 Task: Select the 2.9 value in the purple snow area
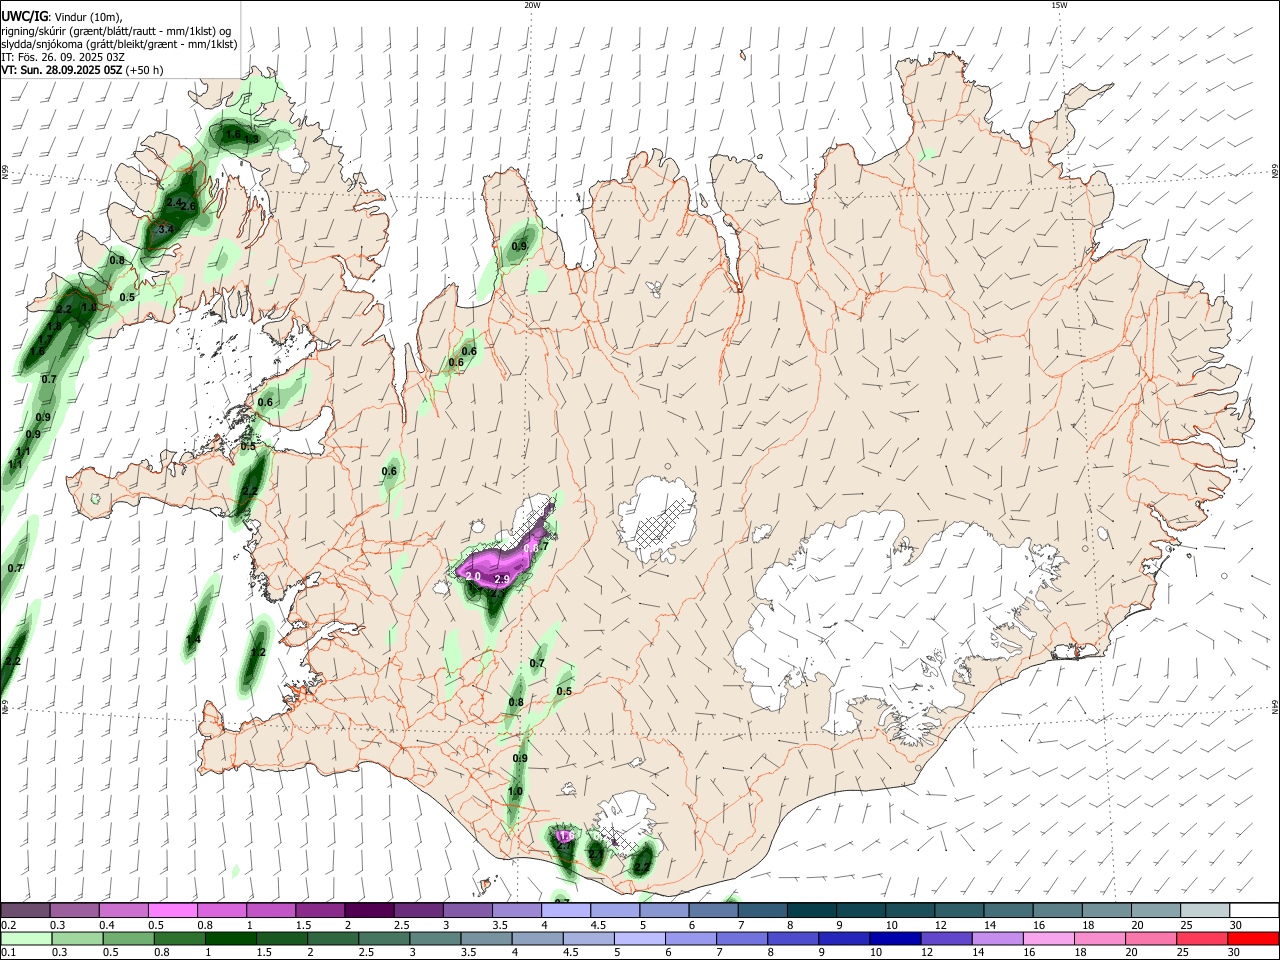click(x=503, y=579)
